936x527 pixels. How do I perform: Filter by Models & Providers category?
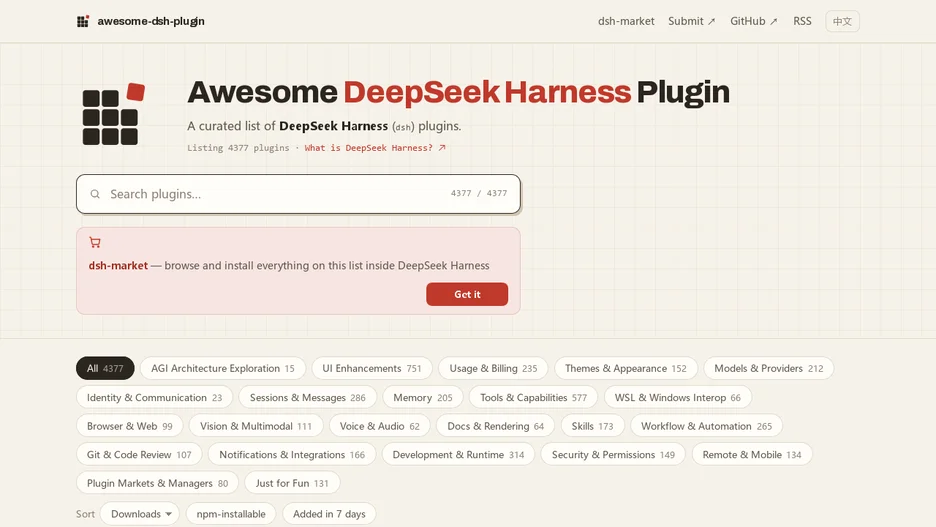tap(769, 368)
